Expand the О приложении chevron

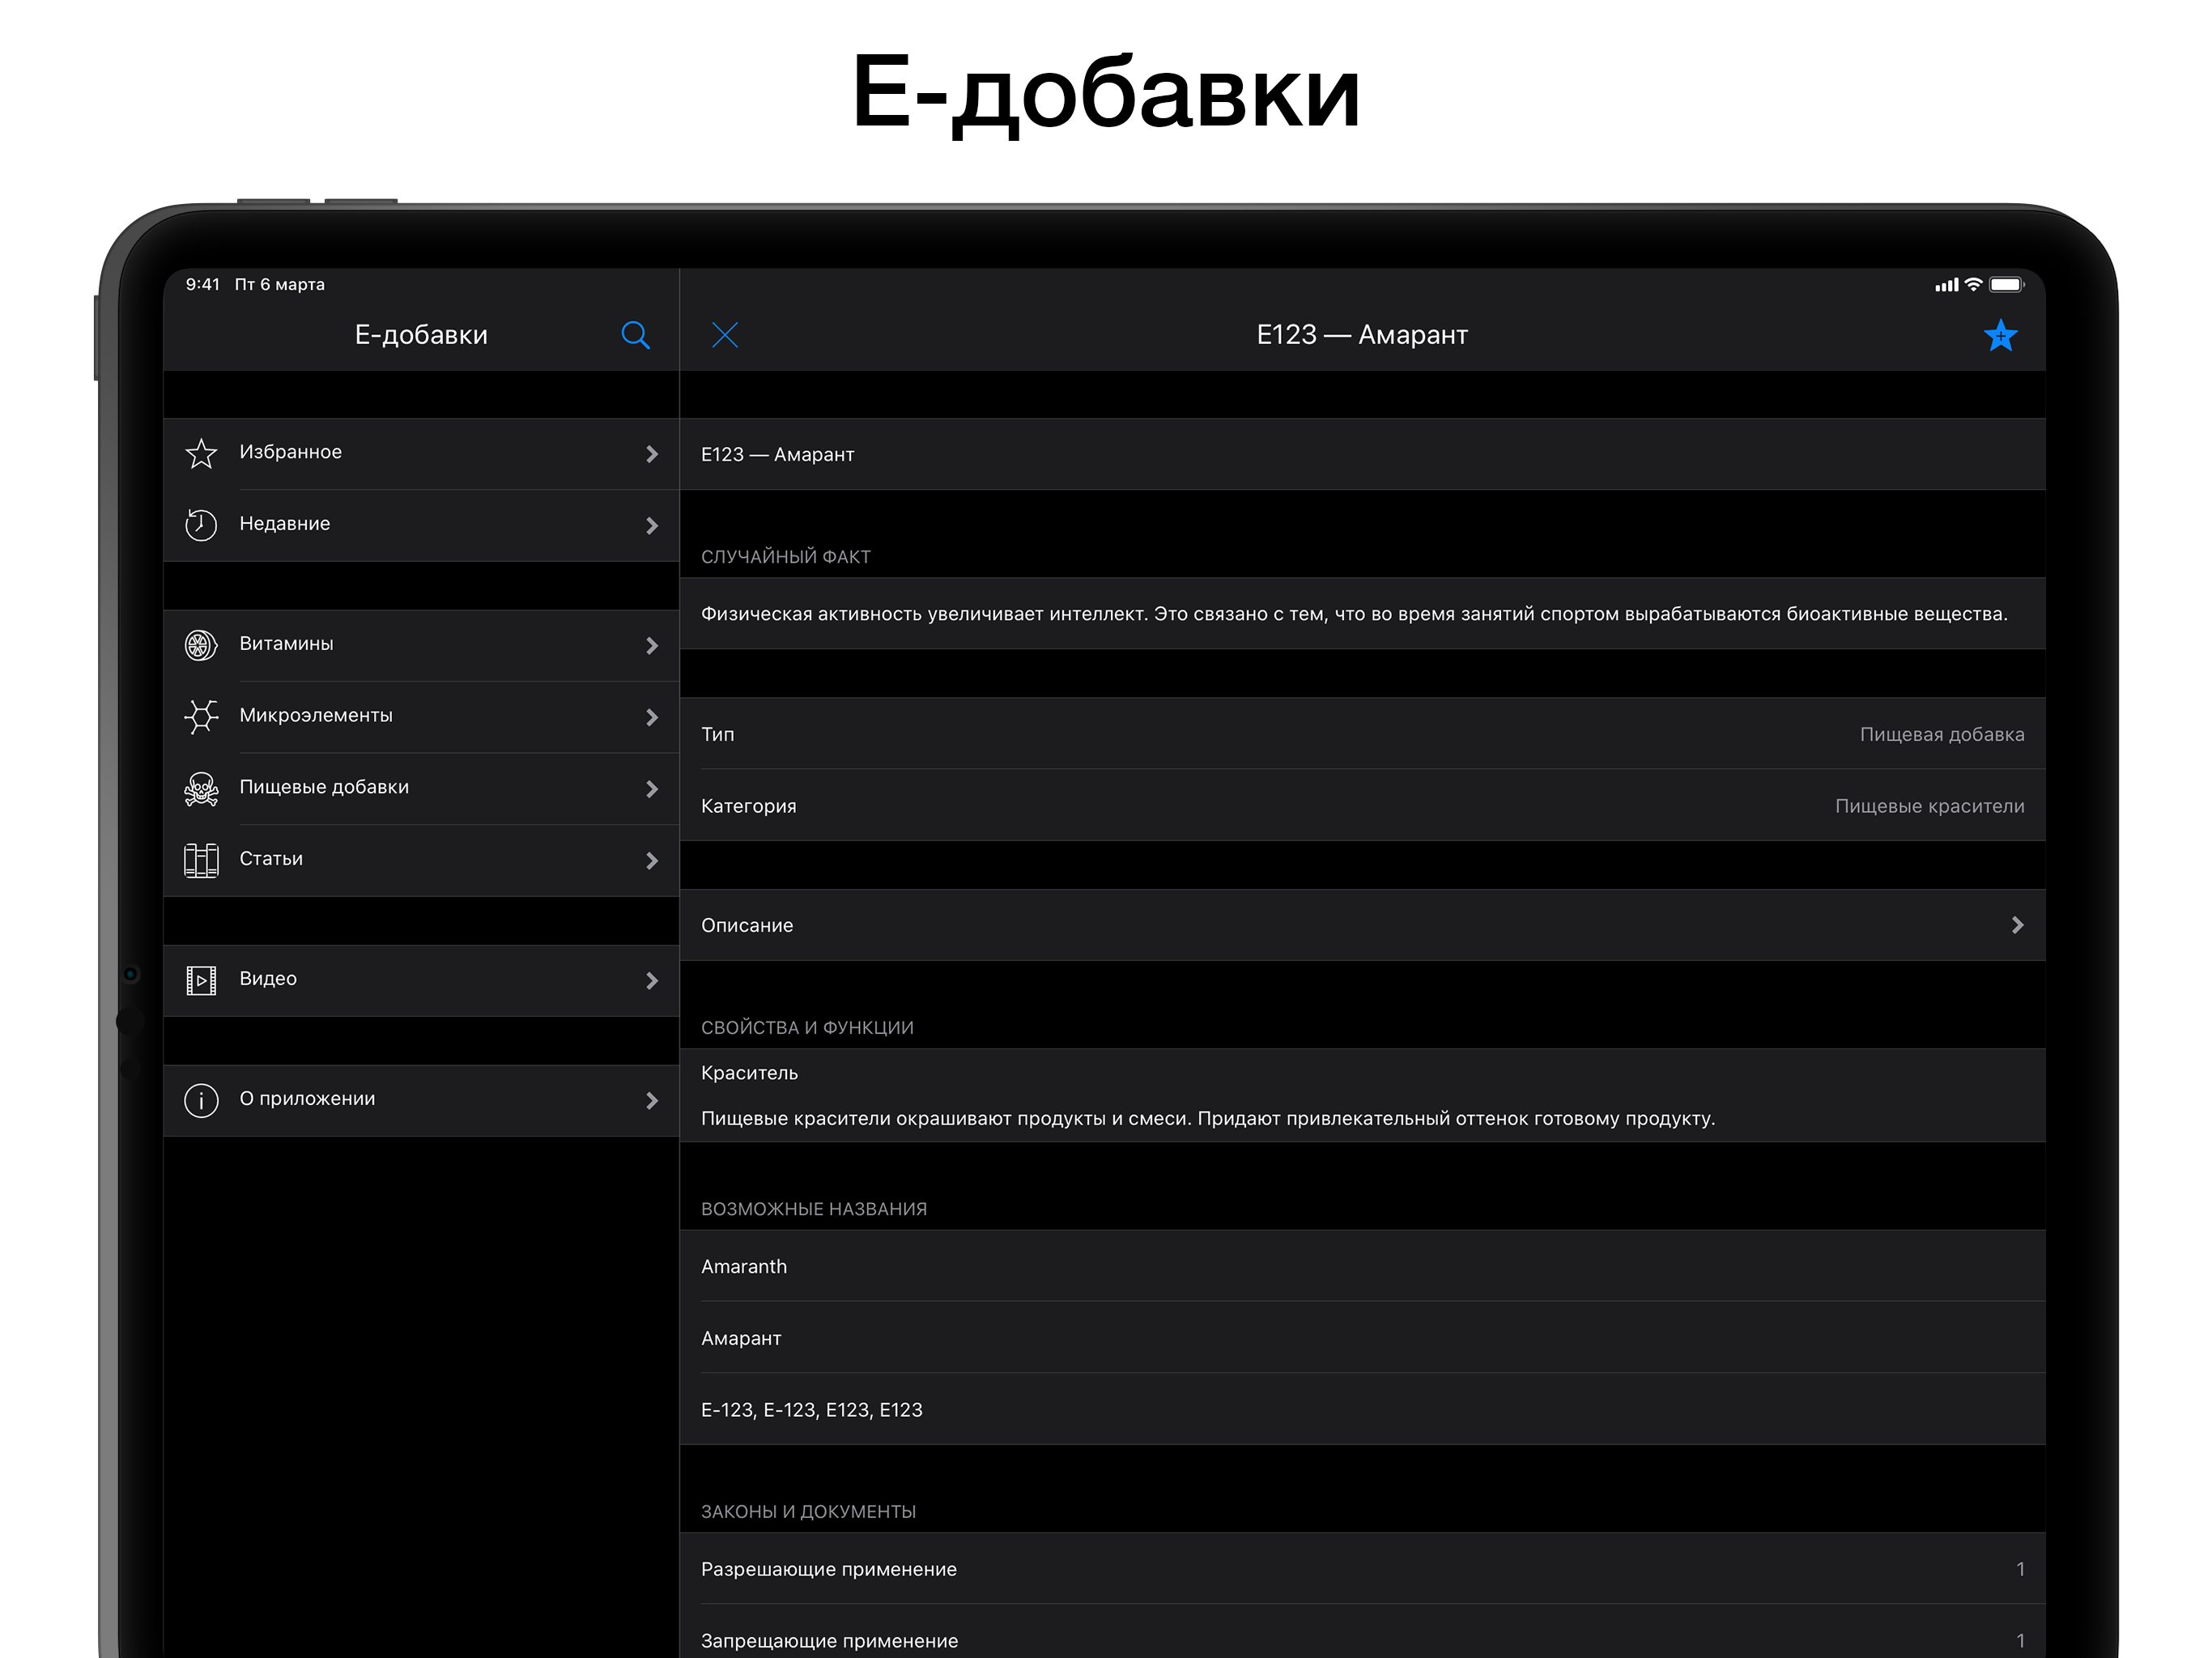click(x=652, y=1101)
